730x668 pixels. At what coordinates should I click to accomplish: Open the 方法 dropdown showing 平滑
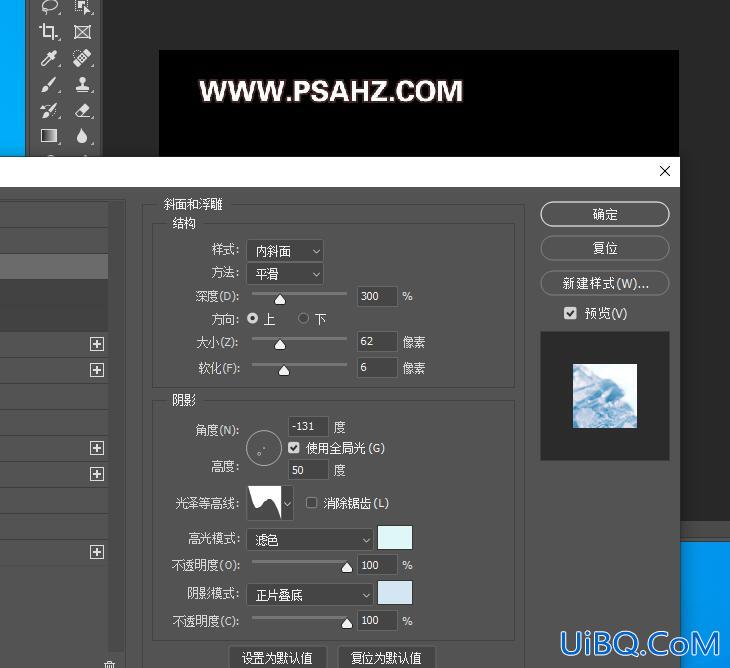[285, 274]
